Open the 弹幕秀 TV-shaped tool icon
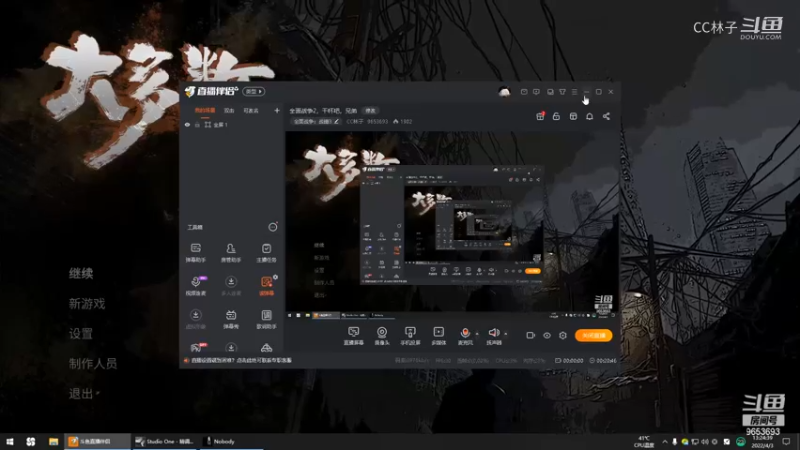The image size is (800, 450). (x=231, y=319)
